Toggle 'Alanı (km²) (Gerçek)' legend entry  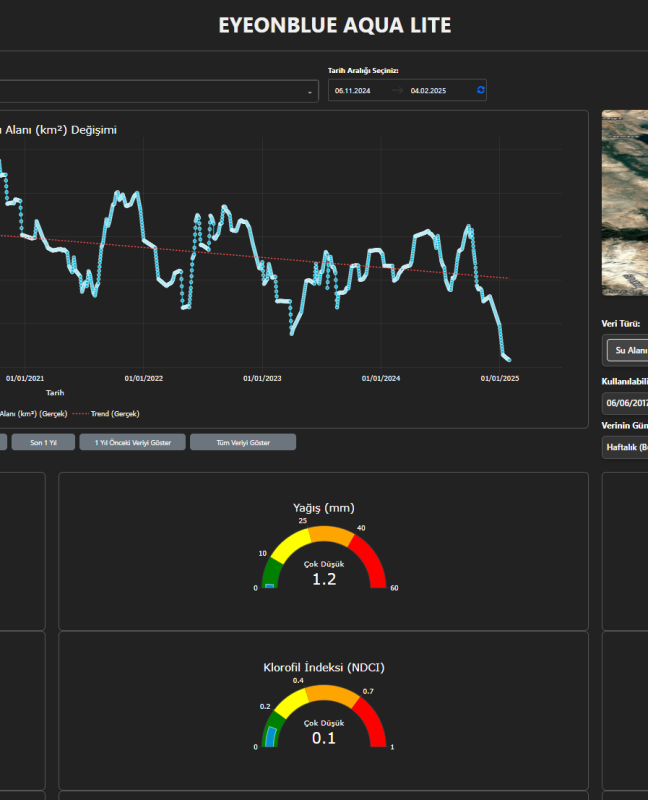tap(33, 414)
